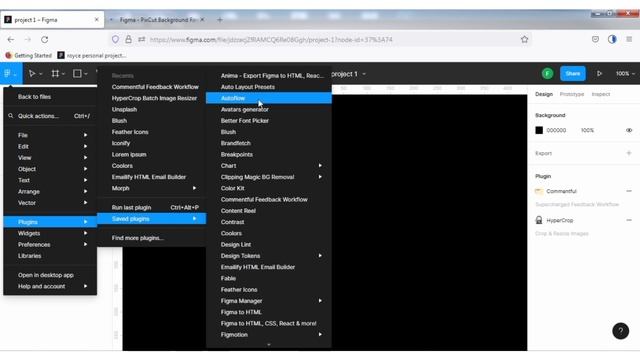Click the Commentful plugin icon
The height and width of the screenshot is (360, 640).
tap(539, 191)
